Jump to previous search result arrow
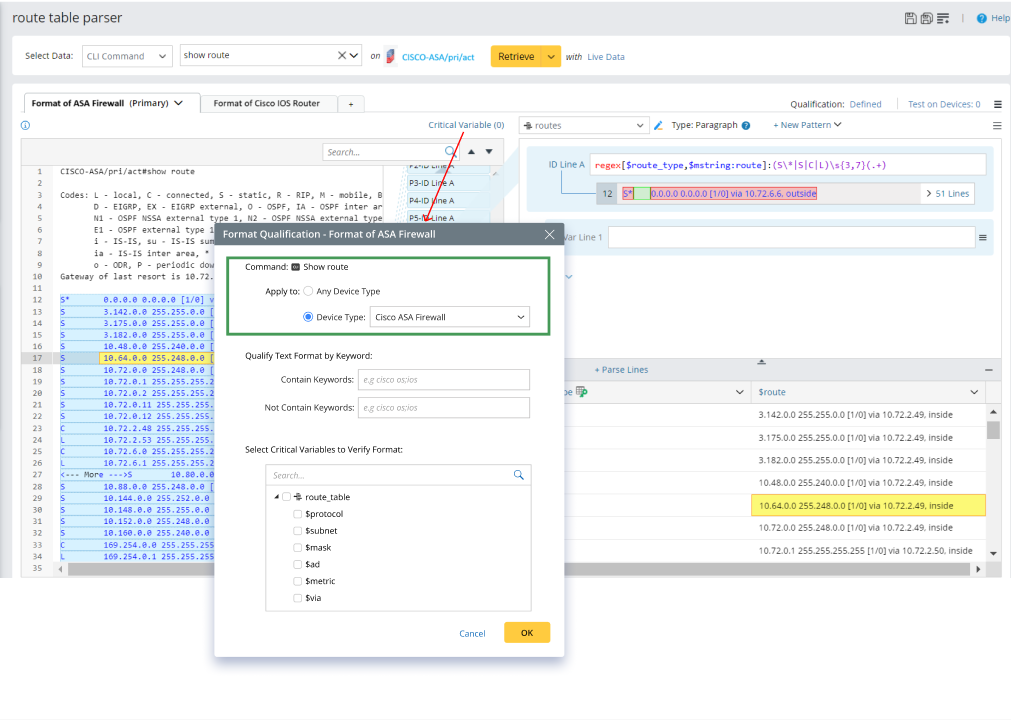This screenshot has height=720, width=1011. [x=473, y=152]
